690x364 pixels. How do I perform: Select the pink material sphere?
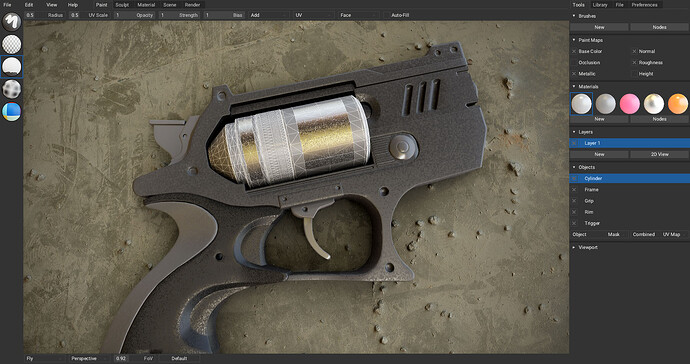tap(630, 104)
